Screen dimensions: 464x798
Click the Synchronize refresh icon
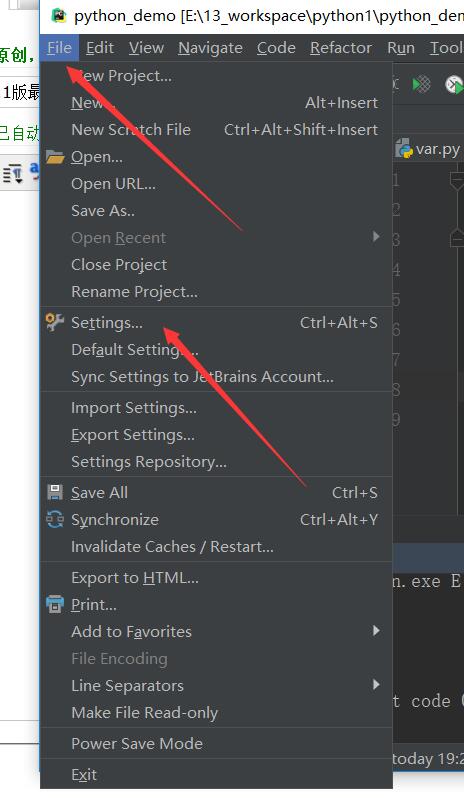point(55,519)
